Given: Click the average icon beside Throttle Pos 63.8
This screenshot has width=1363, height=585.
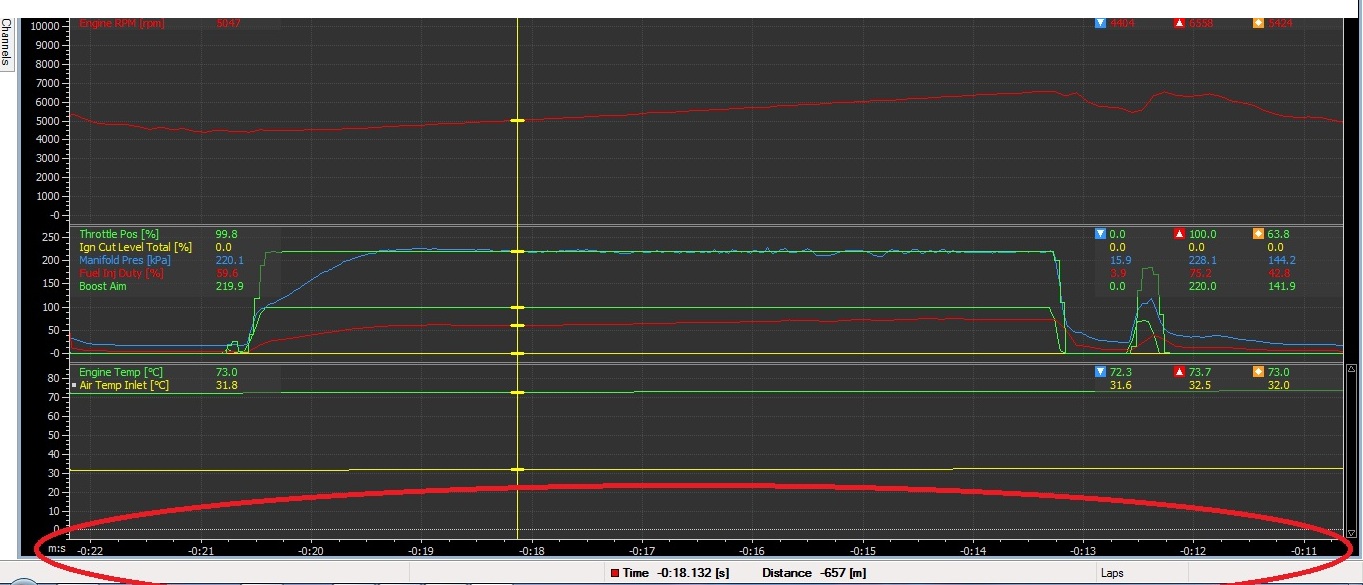Looking at the screenshot, I should (x=1258, y=234).
